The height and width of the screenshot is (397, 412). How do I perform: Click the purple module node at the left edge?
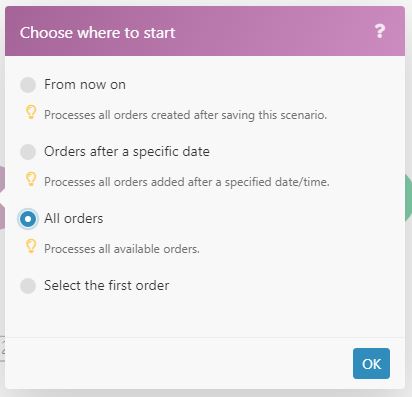point(2,198)
